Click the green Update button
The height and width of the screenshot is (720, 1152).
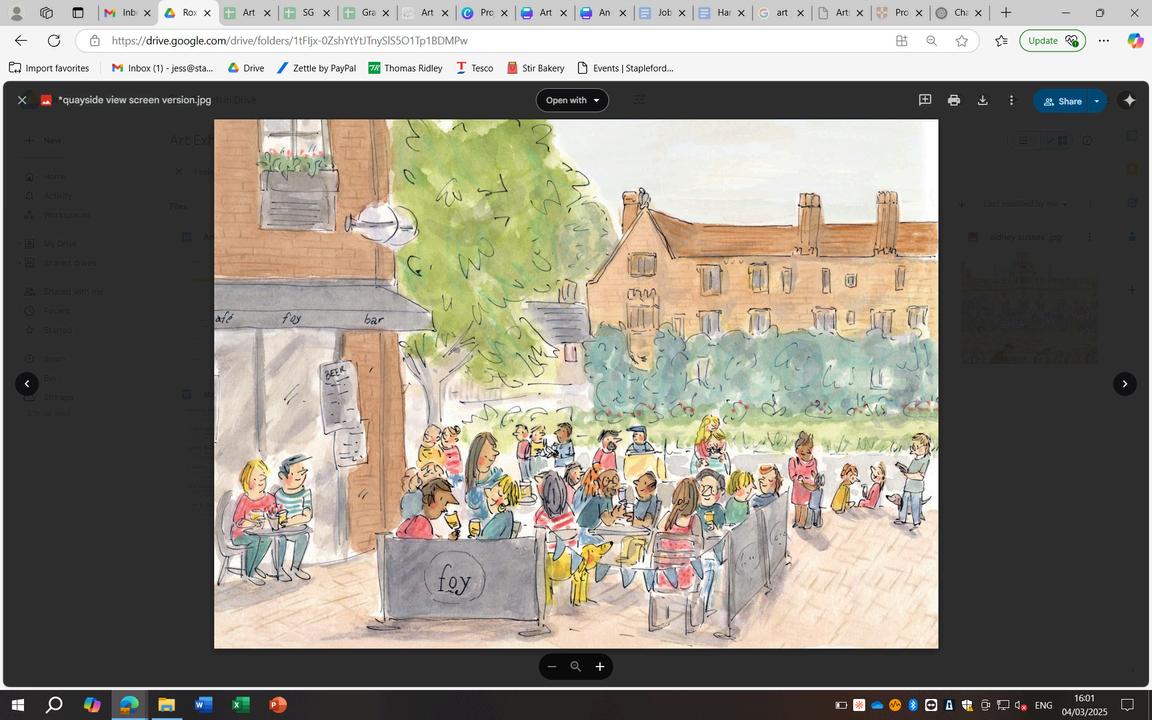click(x=1052, y=40)
